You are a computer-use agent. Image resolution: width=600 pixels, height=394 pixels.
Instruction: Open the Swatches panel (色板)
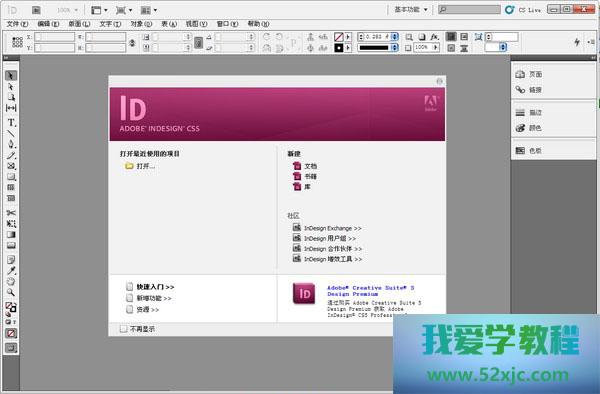pyautogui.click(x=528, y=151)
